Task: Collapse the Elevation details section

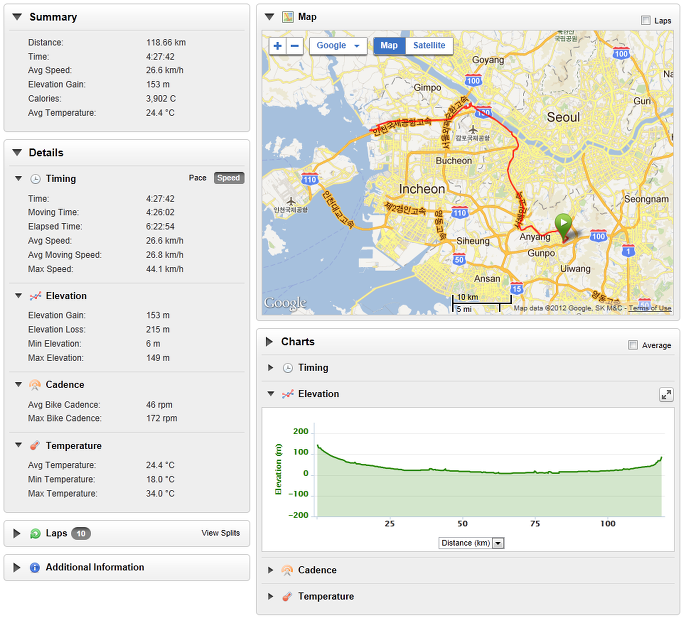Action: [18, 296]
